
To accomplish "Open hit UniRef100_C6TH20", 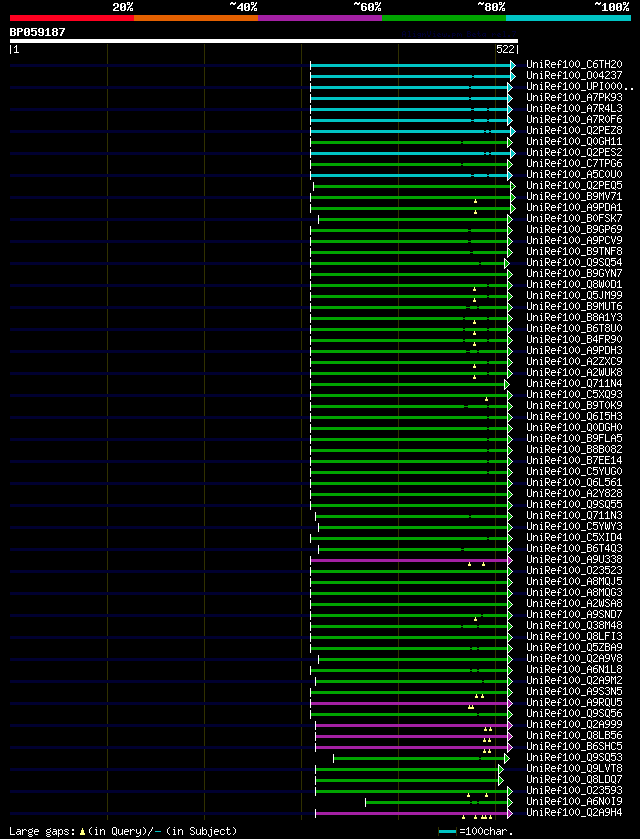I will click(574, 65).
